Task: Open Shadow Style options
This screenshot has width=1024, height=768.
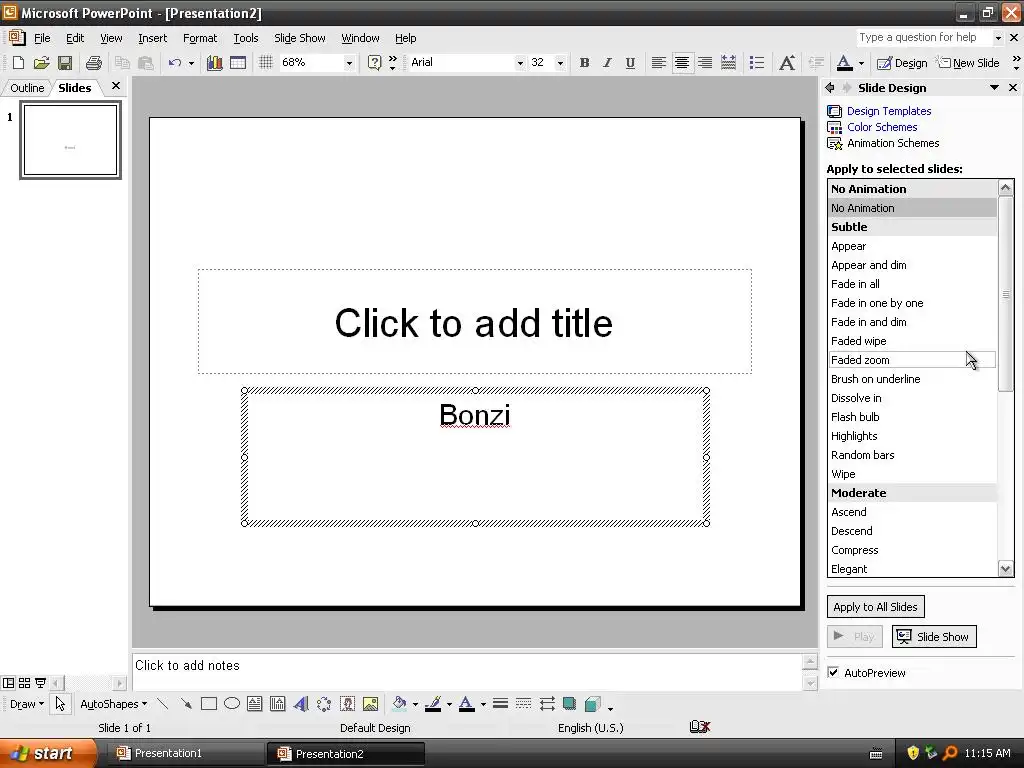Action: click(x=569, y=704)
